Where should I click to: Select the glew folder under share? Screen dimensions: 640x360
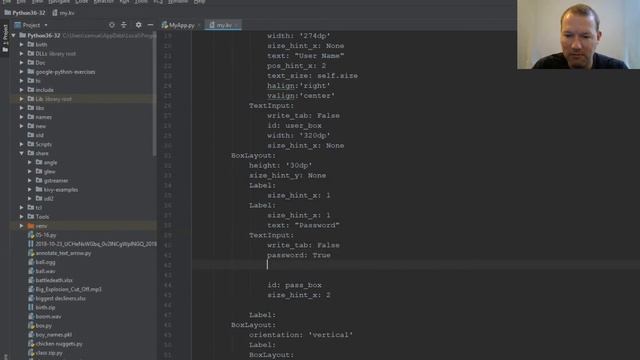45,171
